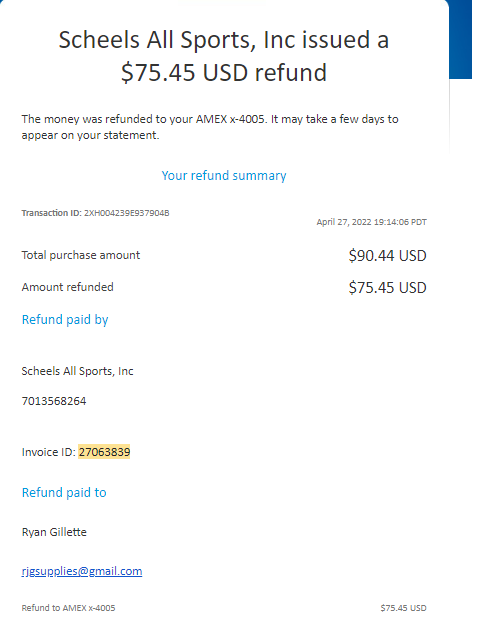Viewport: 487px width, 630px height.
Task: Click the $90.44 USD total purchase amount
Action: (x=387, y=256)
